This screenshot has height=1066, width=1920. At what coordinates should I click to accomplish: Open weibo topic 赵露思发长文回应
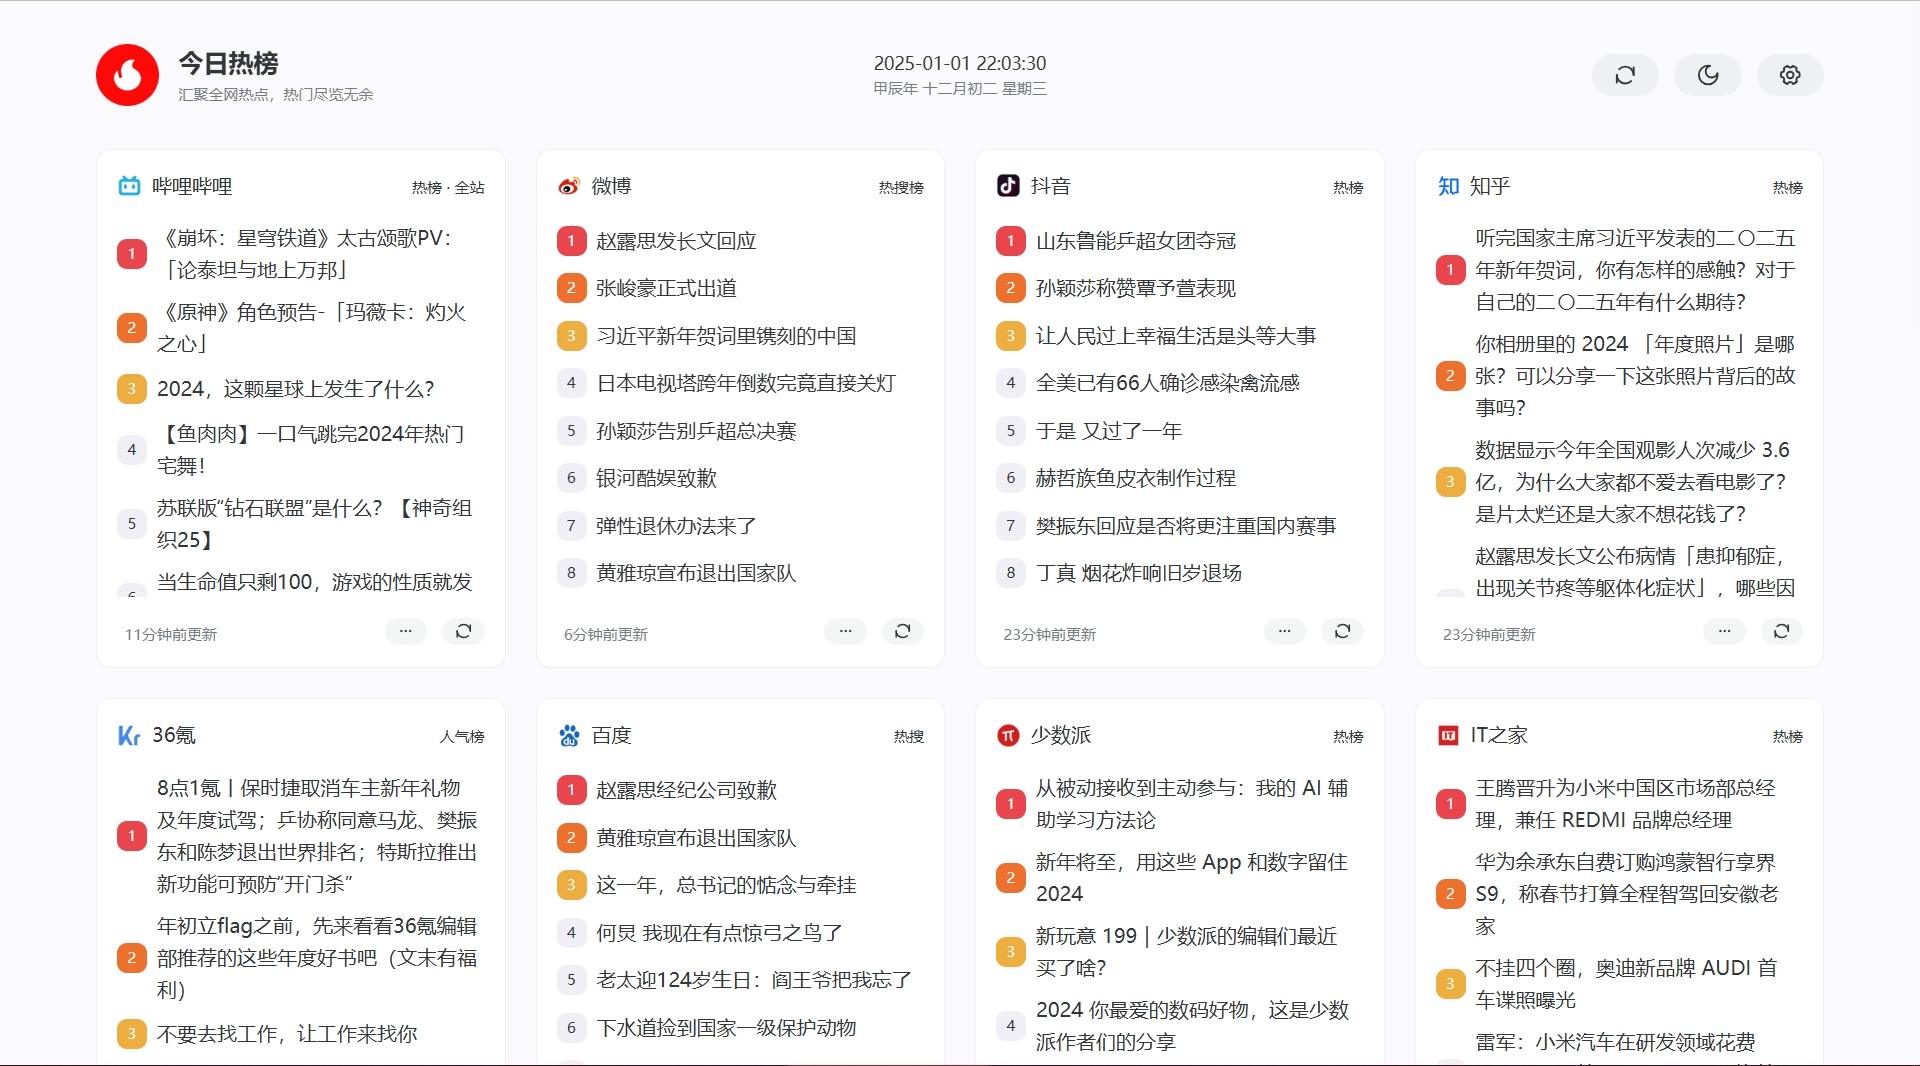(676, 241)
